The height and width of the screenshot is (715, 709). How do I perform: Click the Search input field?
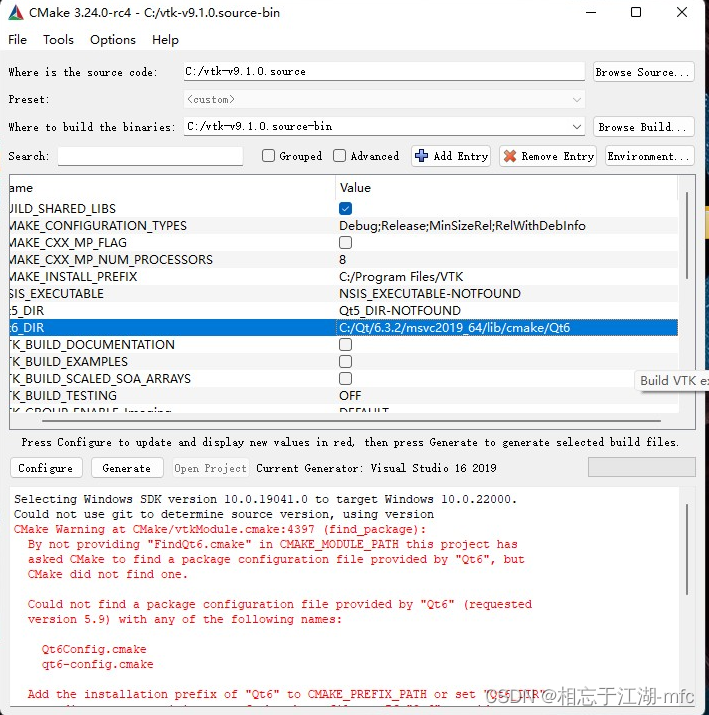click(150, 156)
